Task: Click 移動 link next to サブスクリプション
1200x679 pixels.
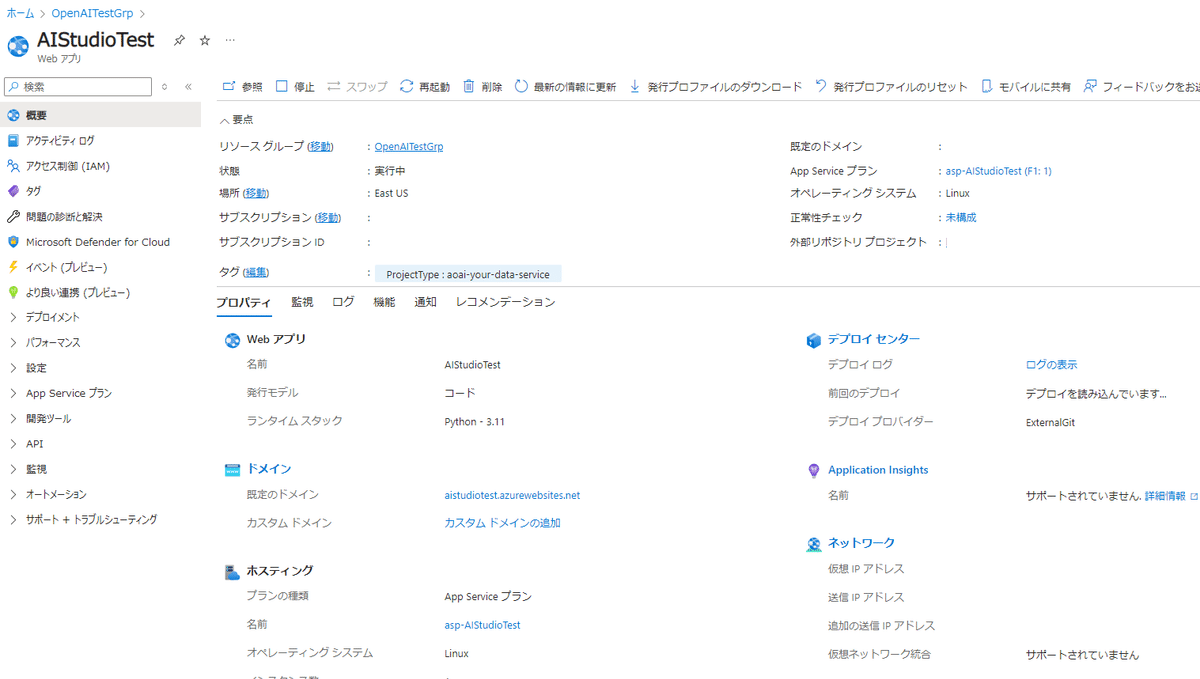Action: pos(328,217)
